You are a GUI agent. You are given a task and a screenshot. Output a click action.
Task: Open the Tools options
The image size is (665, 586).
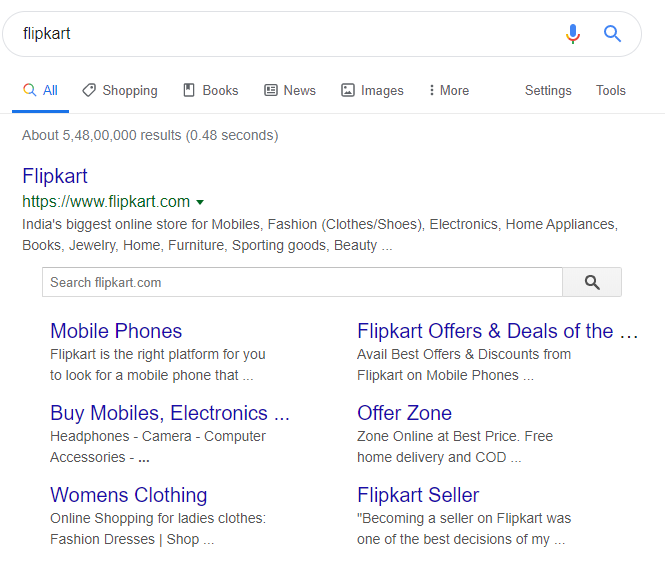coord(610,90)
